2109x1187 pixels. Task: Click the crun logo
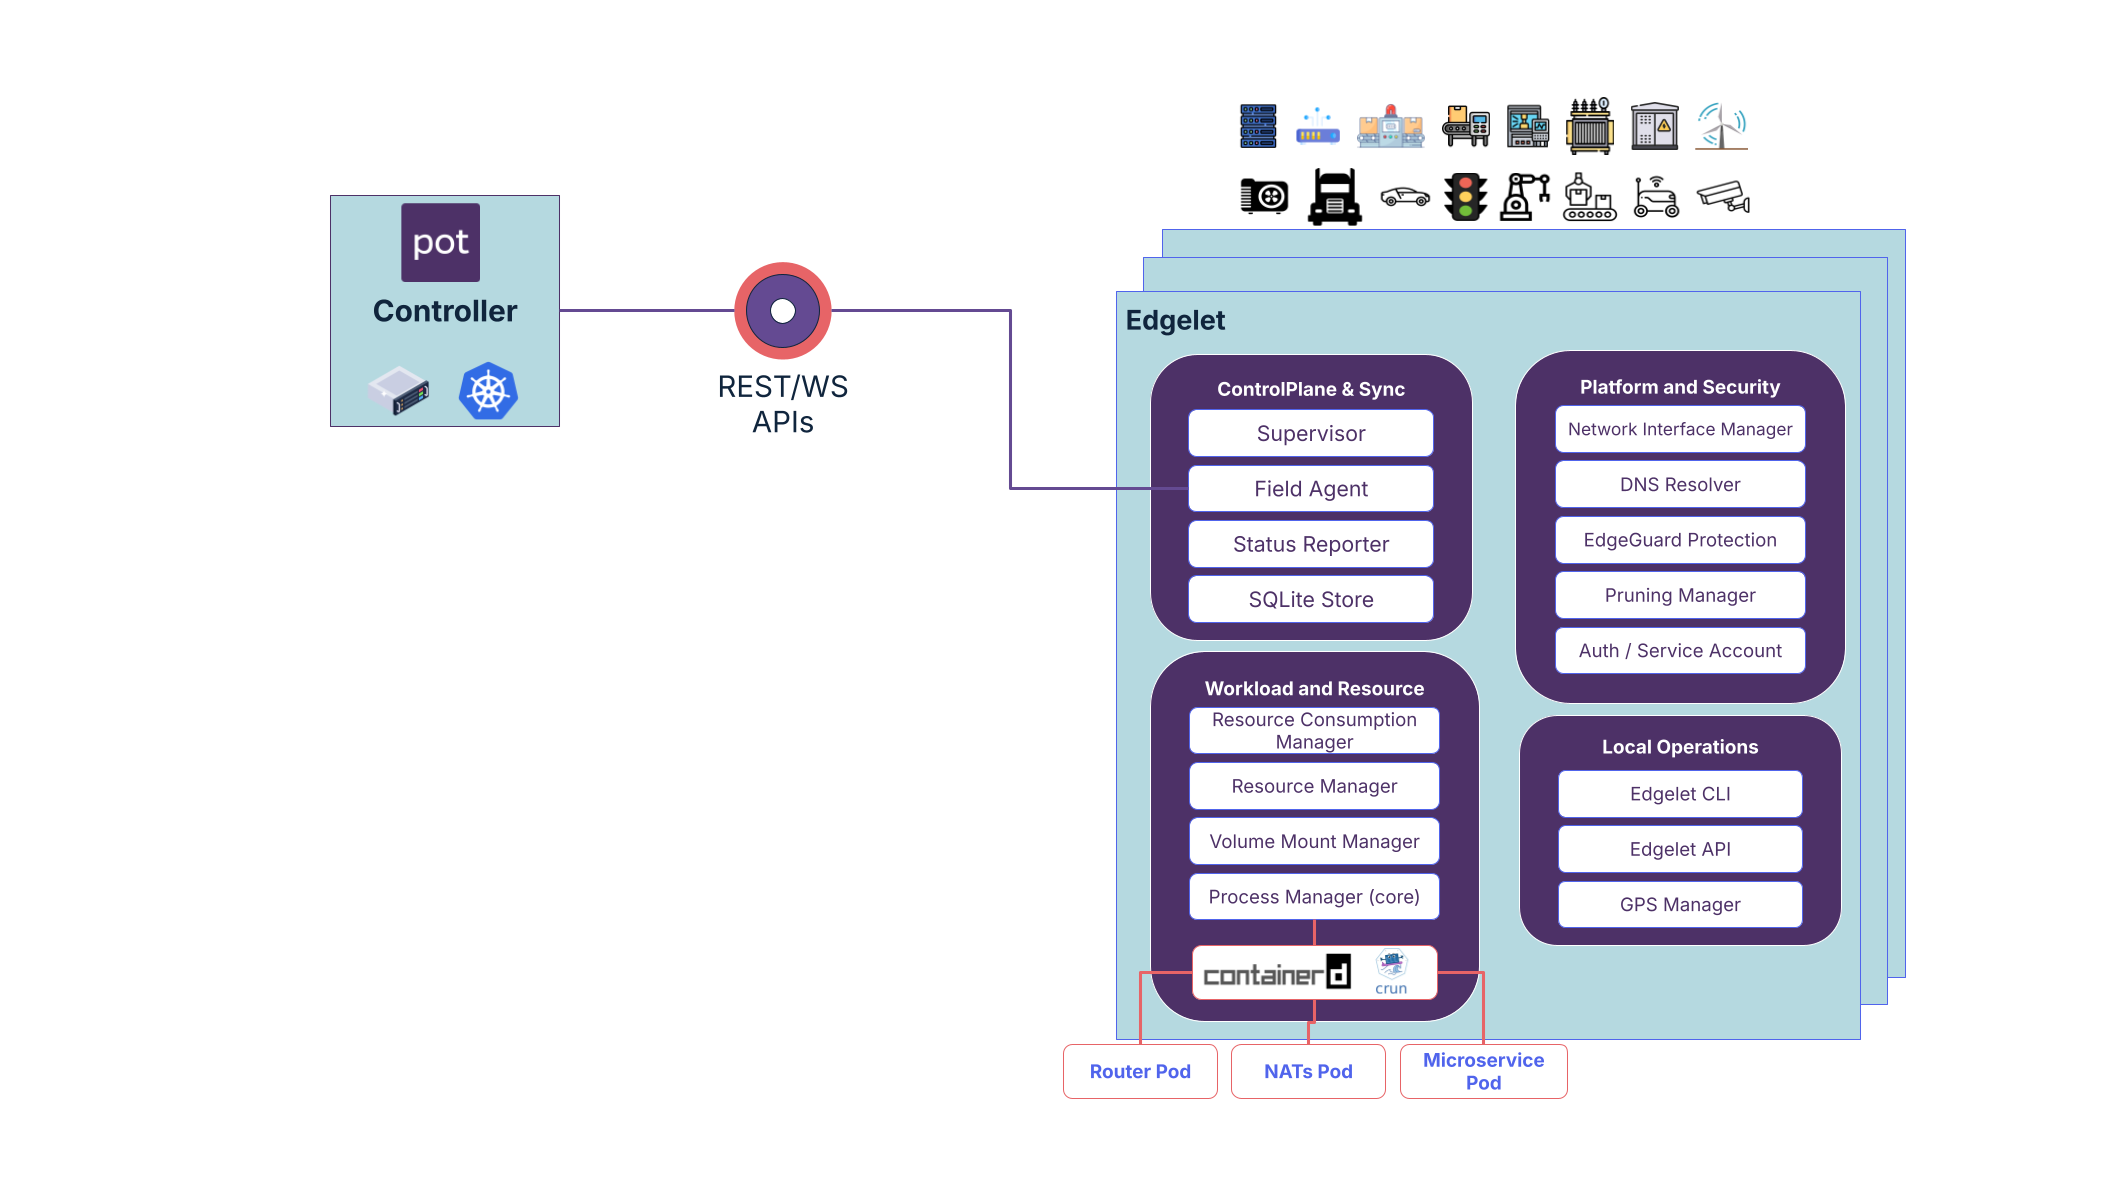(x=1391, y=973)
